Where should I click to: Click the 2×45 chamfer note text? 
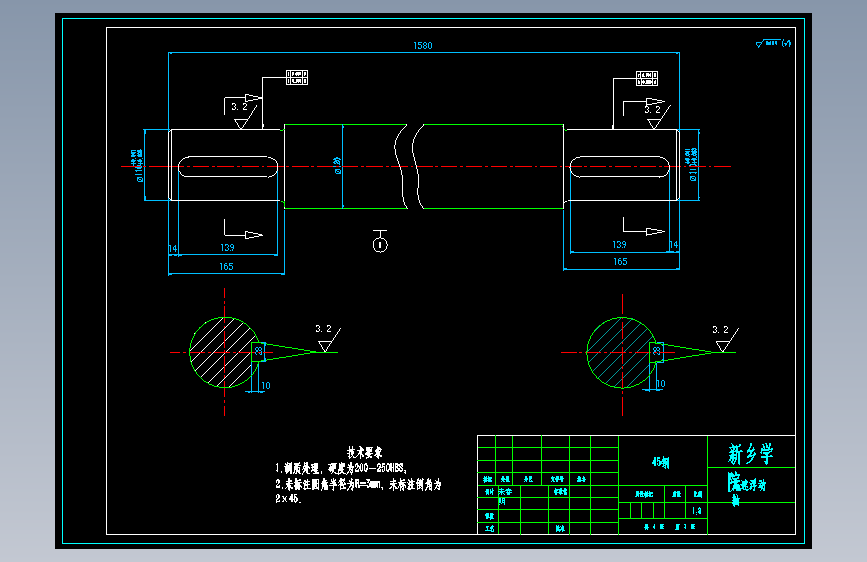pyautogui.click(x=288, y=498)
